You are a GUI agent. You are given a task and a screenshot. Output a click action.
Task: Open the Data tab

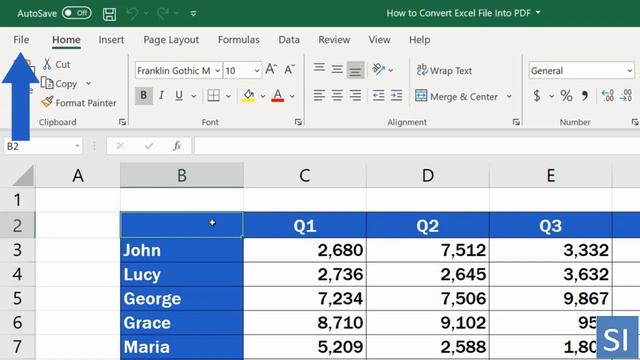pyautogui.click(x=289, y=40)
